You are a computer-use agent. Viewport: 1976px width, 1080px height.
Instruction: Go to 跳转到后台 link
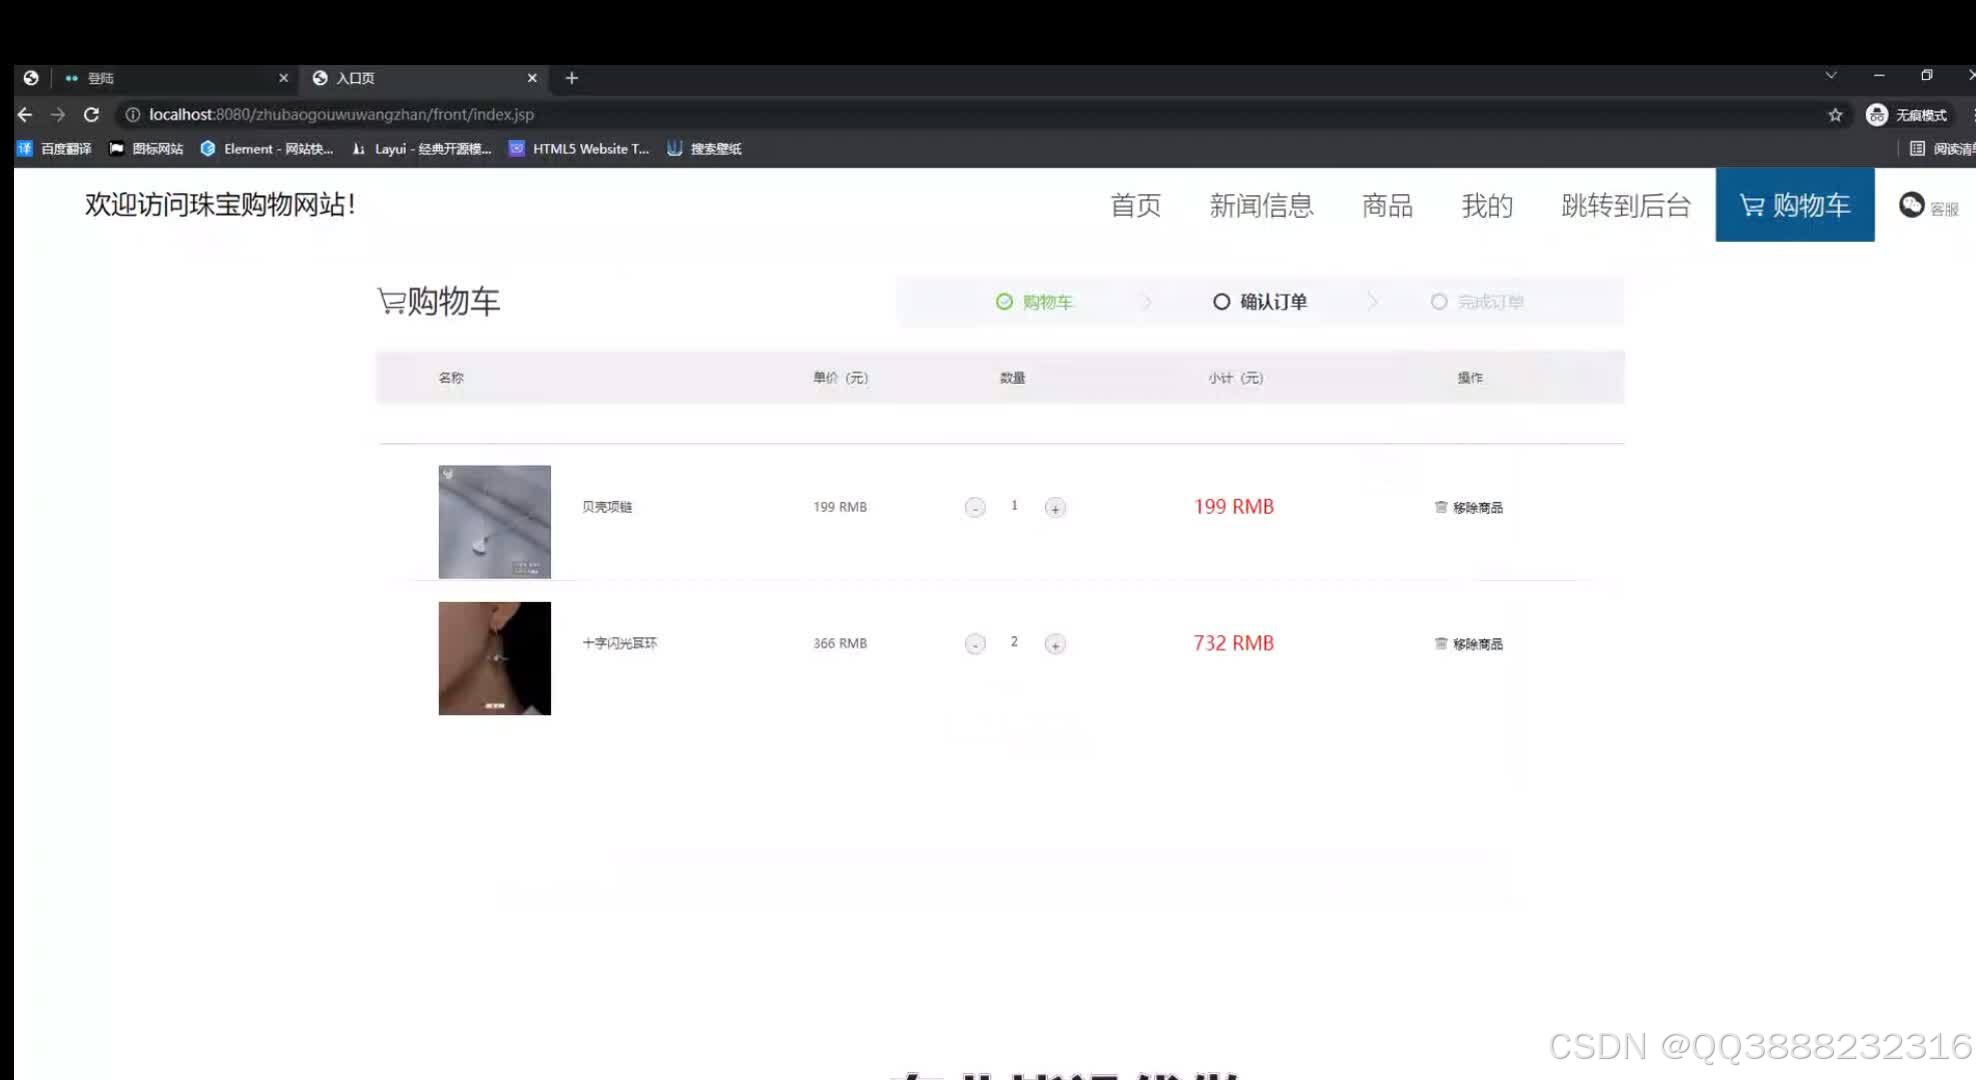pyautogui.click(x=1626, y=206)
